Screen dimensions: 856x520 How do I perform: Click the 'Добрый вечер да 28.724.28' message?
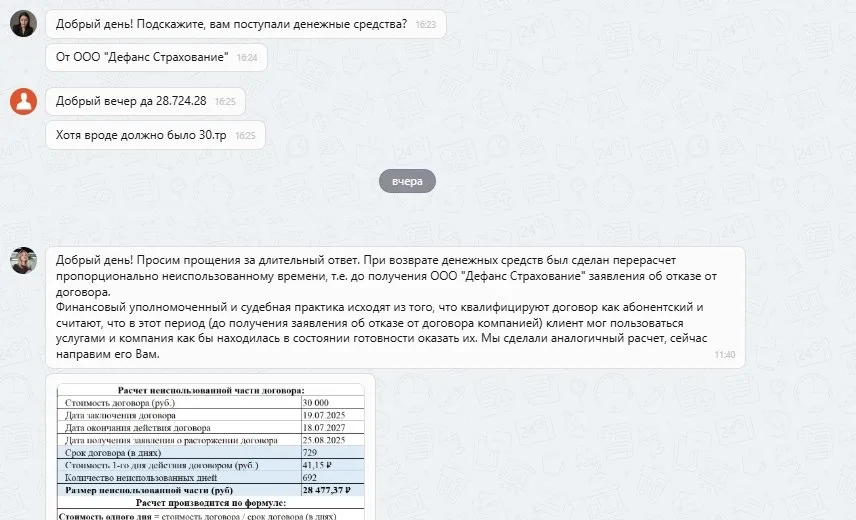click(131, 101)
